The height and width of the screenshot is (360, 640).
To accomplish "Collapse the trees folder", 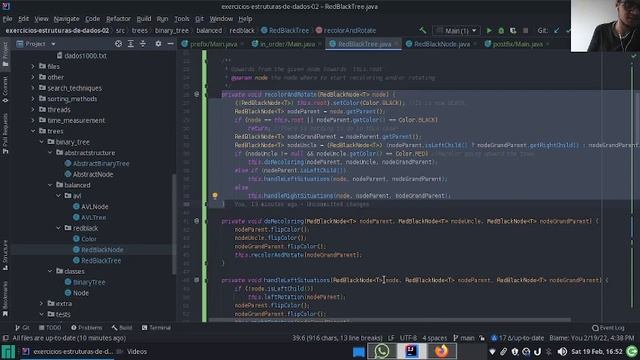I will coord(33,131).
